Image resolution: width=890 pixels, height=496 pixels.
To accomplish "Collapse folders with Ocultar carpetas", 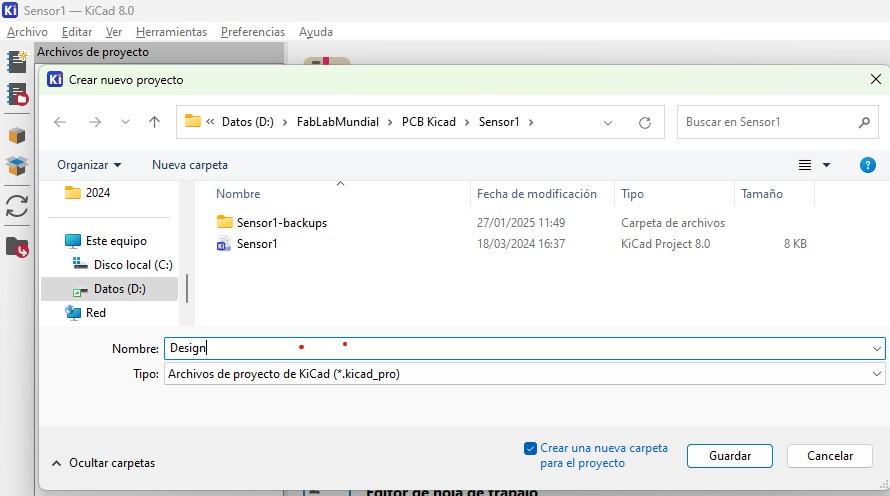I will [103, 463].
